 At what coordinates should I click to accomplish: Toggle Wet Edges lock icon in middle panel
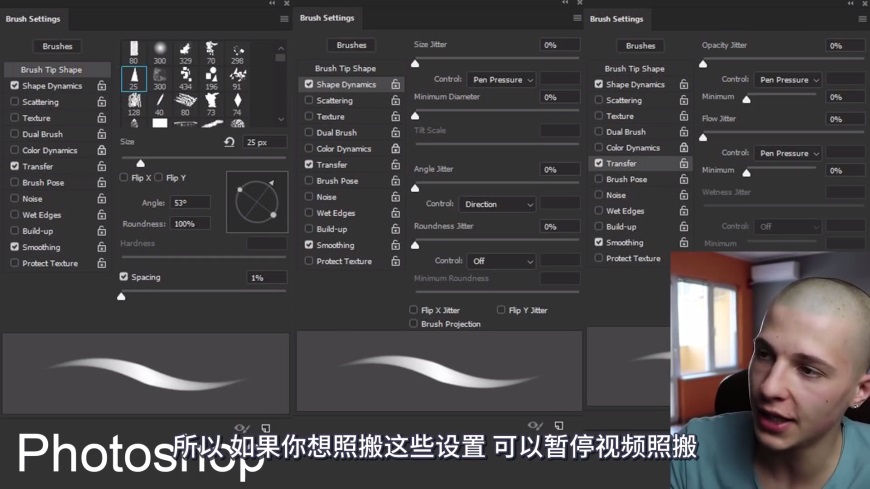click(x=396, y=213)
